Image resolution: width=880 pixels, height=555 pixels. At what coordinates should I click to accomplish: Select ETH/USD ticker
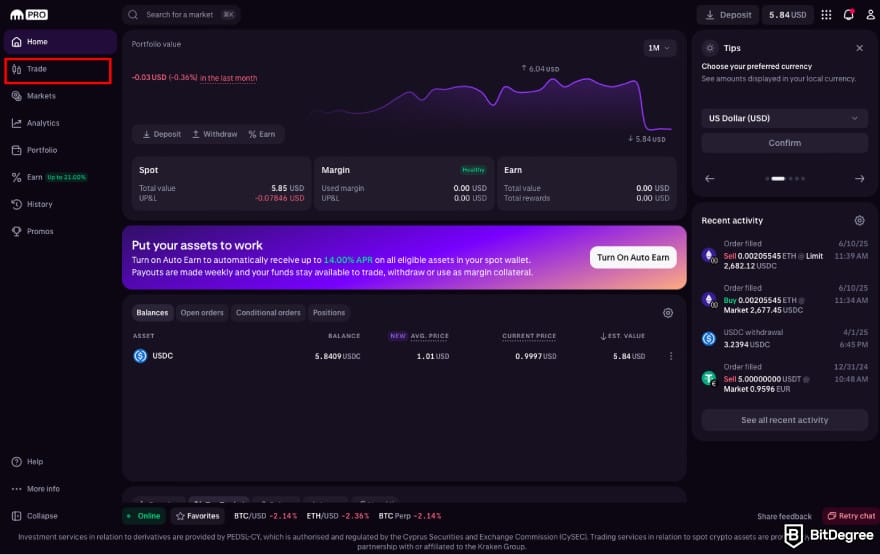click(x=338, y=516)
